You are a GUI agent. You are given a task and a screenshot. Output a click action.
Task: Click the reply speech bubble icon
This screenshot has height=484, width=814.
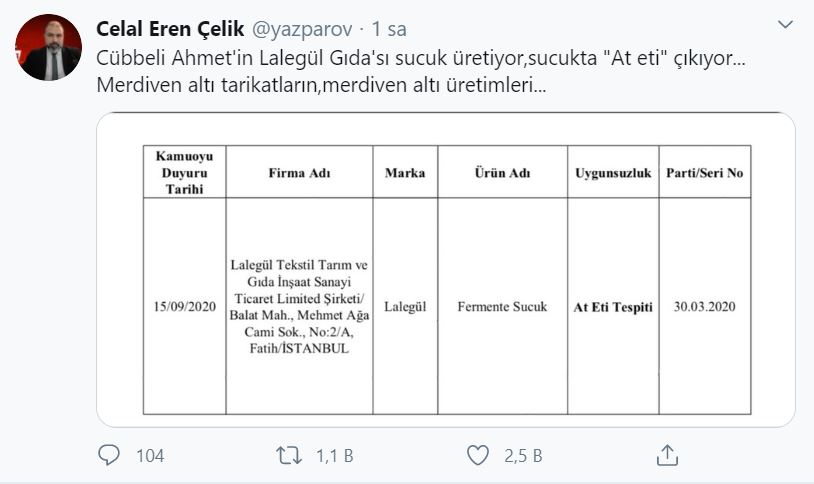point(109,456)
